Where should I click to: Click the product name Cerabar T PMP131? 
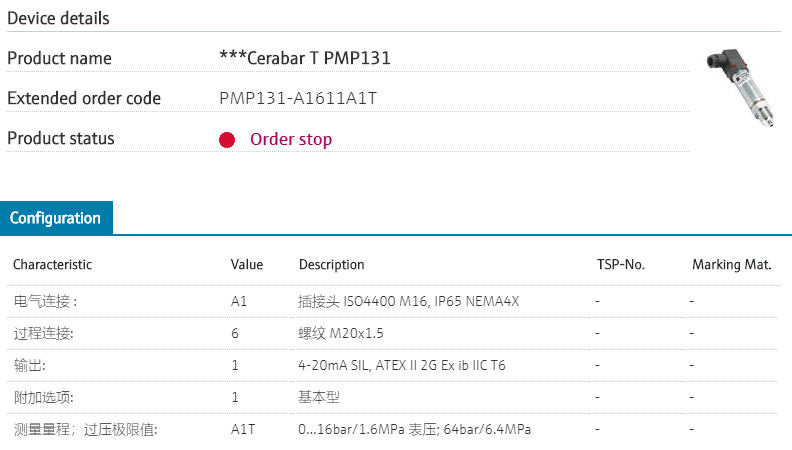[304, 58]
